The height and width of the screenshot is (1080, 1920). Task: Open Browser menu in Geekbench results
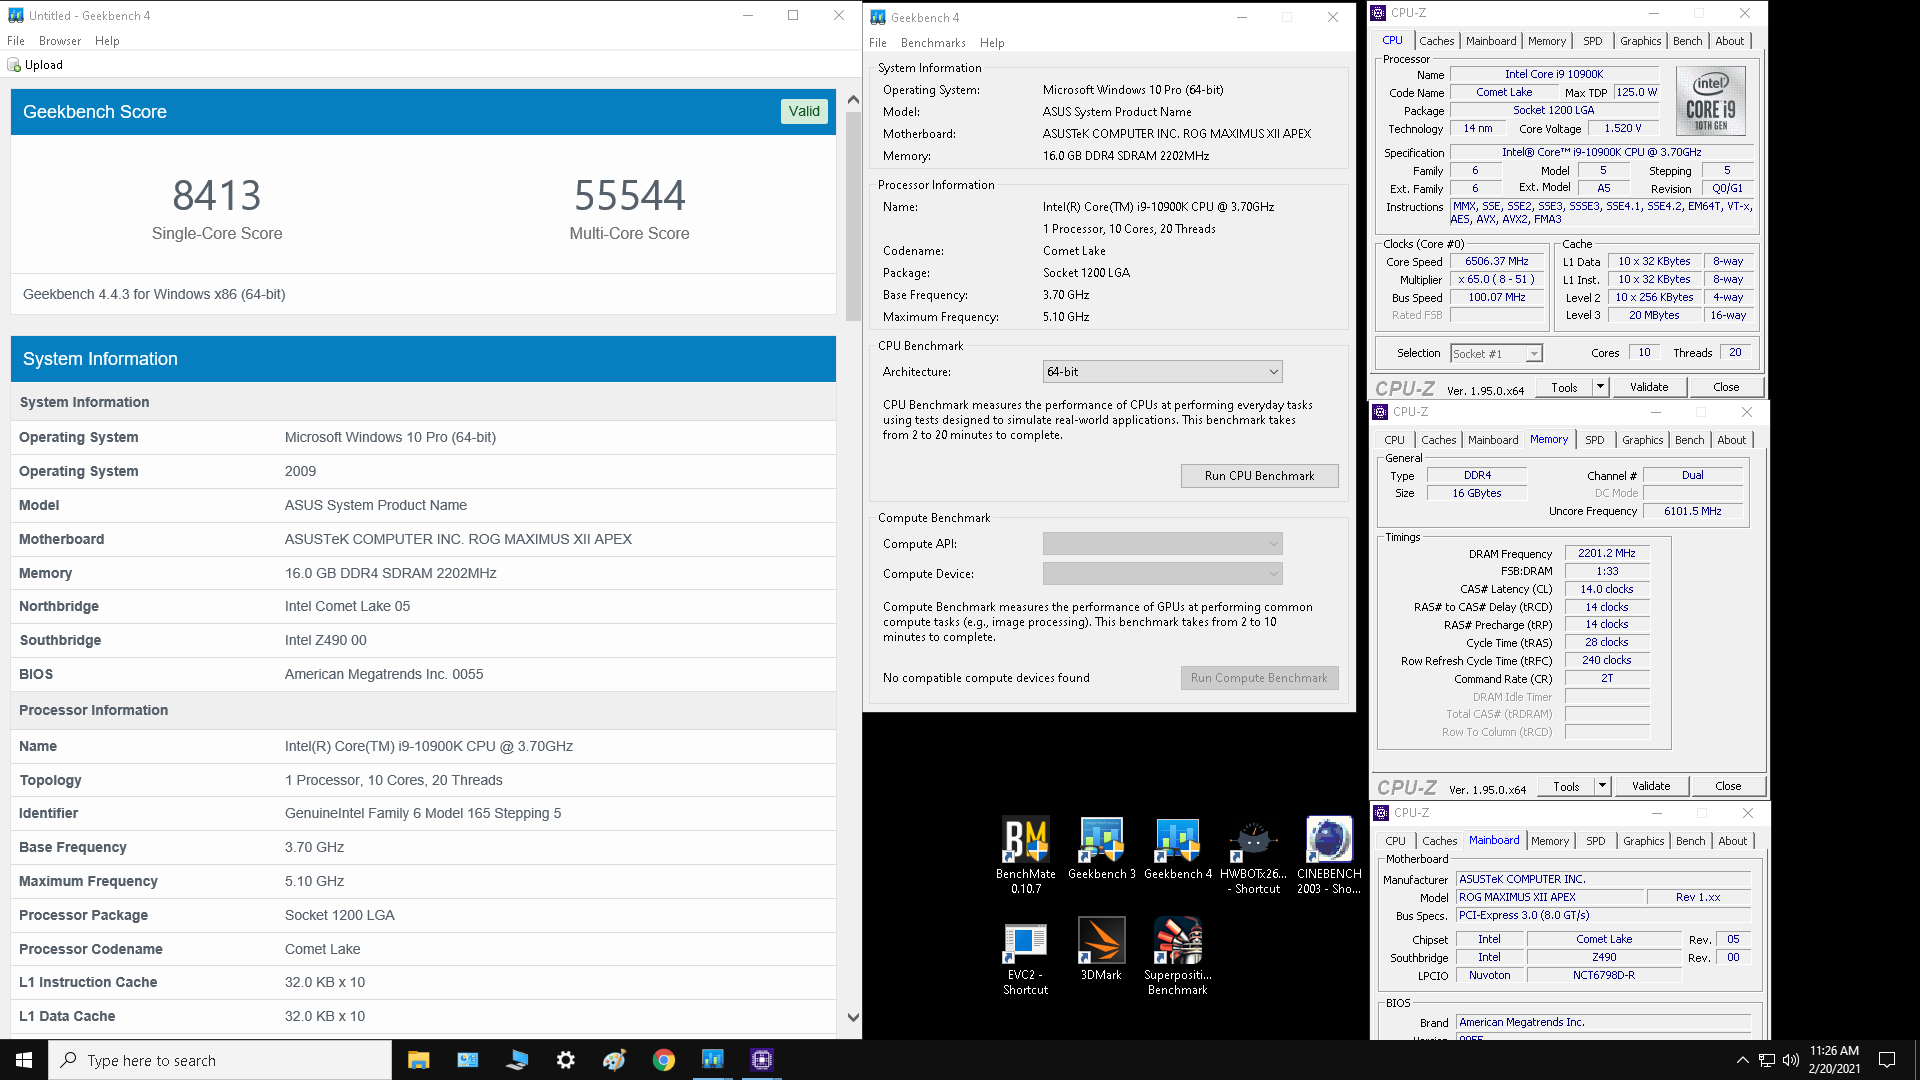[60, 41]
